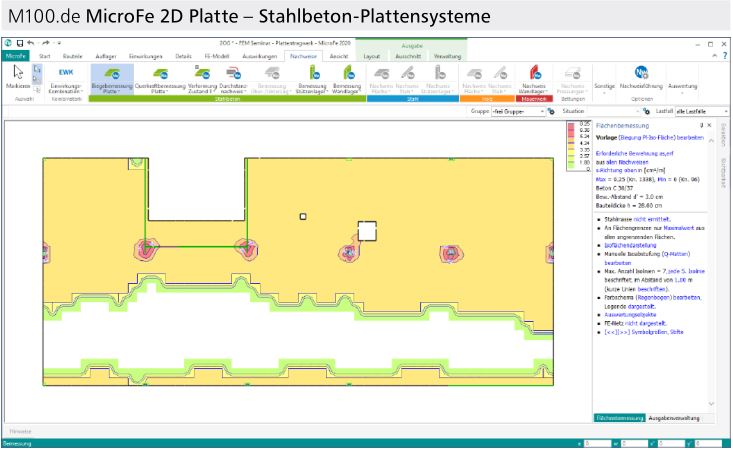Image resolution: width=733 pixels, height=450 pixels.
Task: Toggle FE-Netz 'nicht dargestellt' display
Action: (x=645, y=323)
